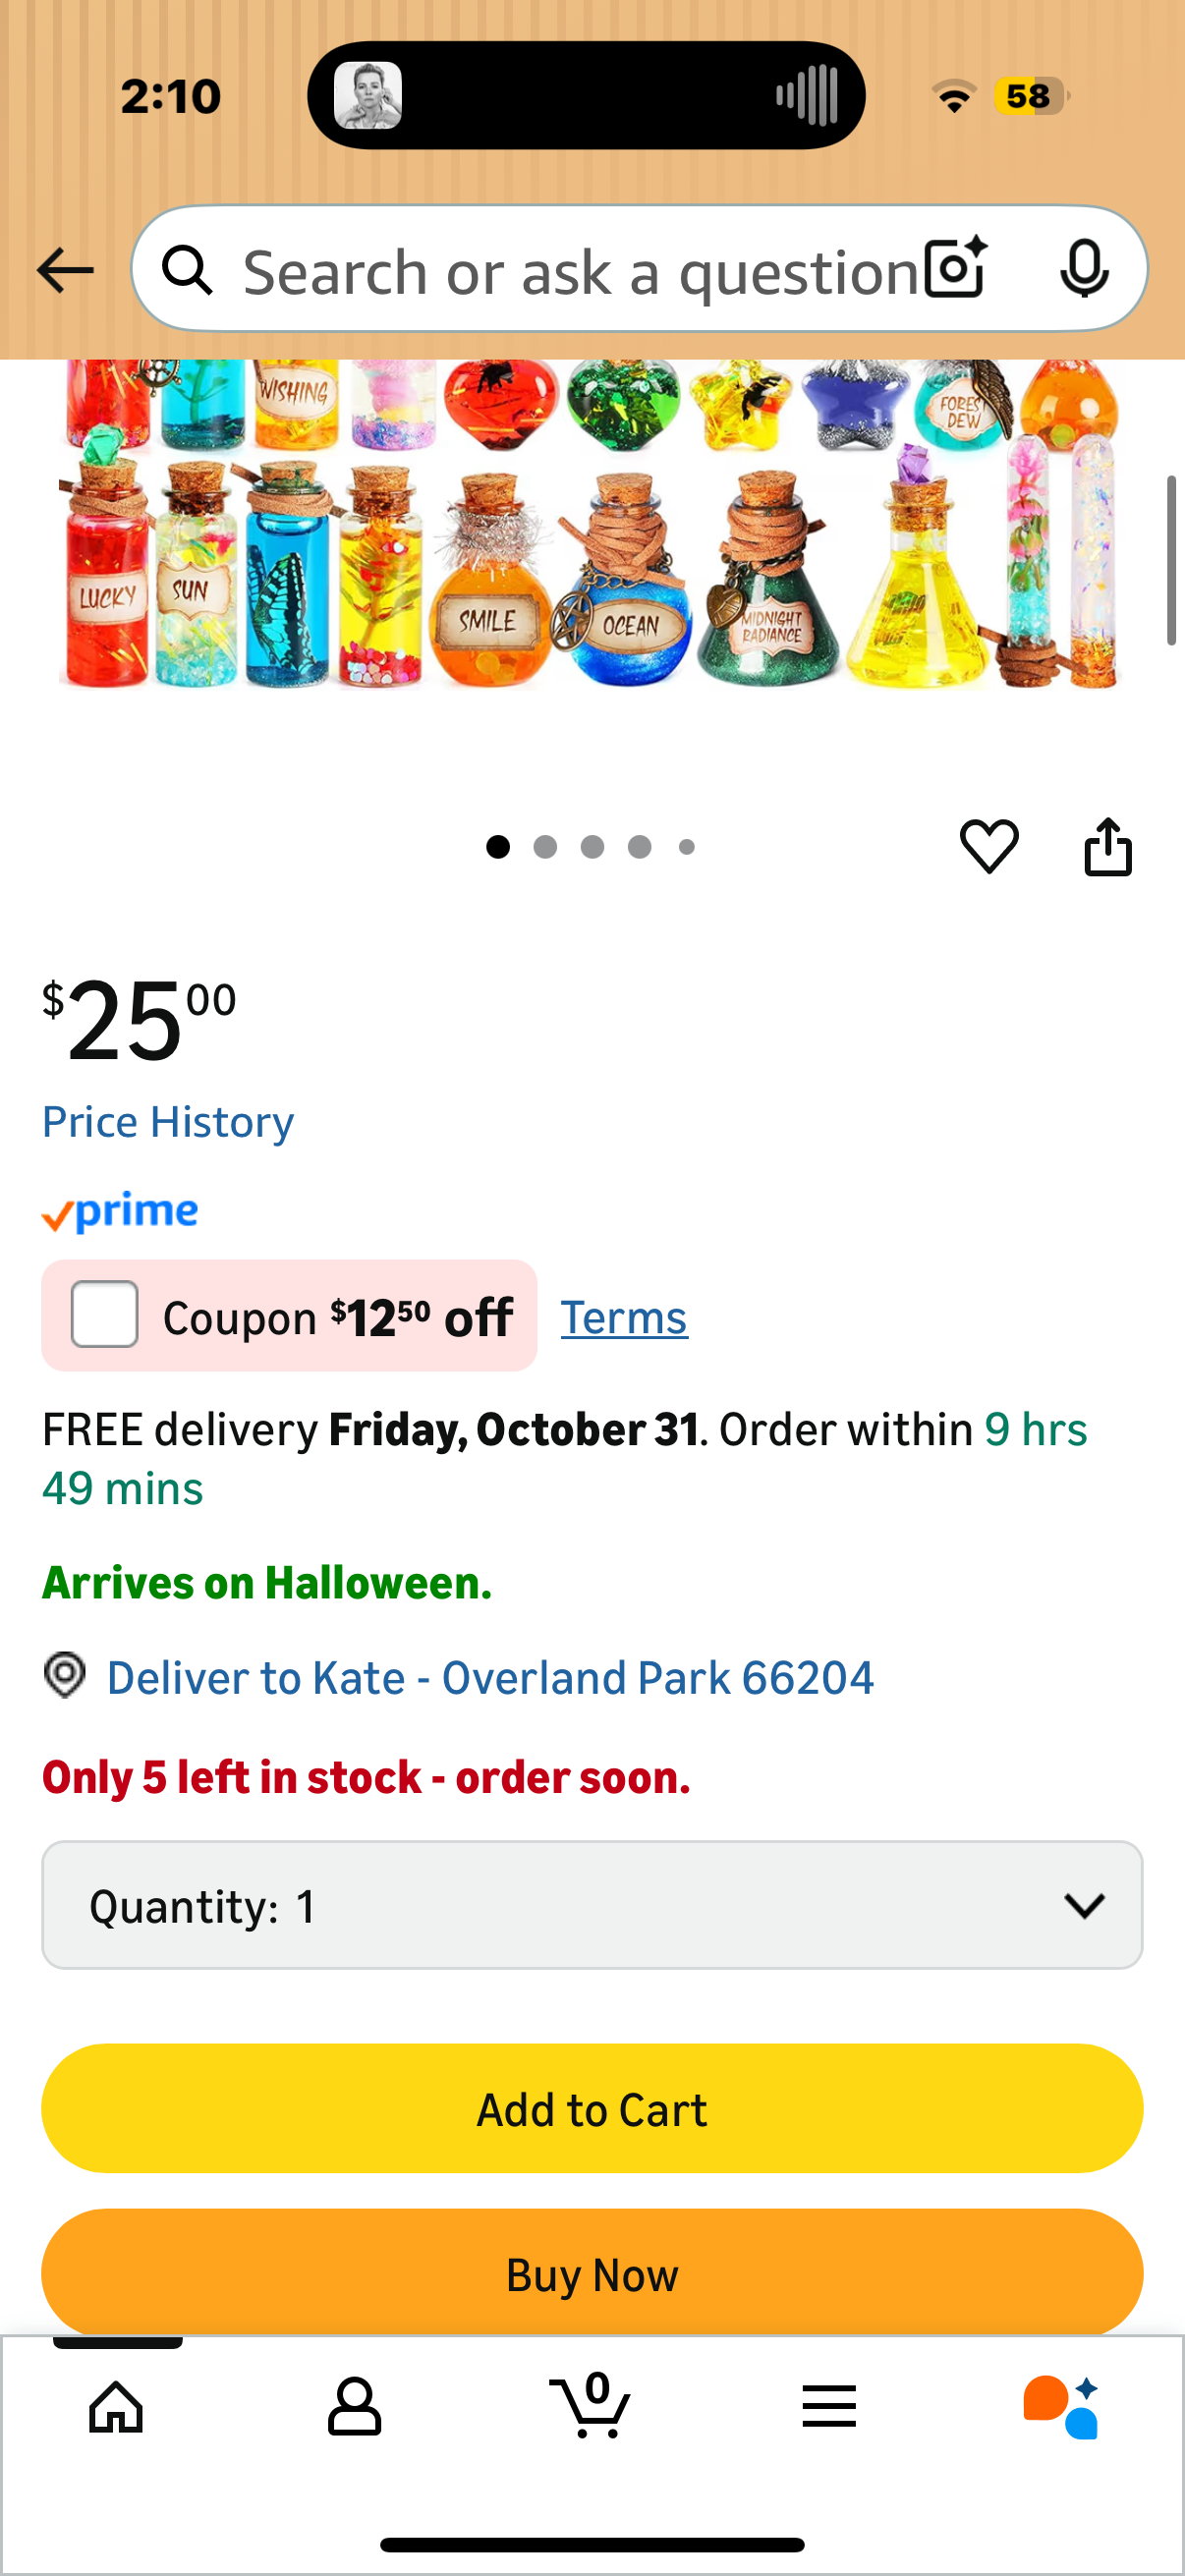
Task: Open your shopping cart
Action: 593,2406
